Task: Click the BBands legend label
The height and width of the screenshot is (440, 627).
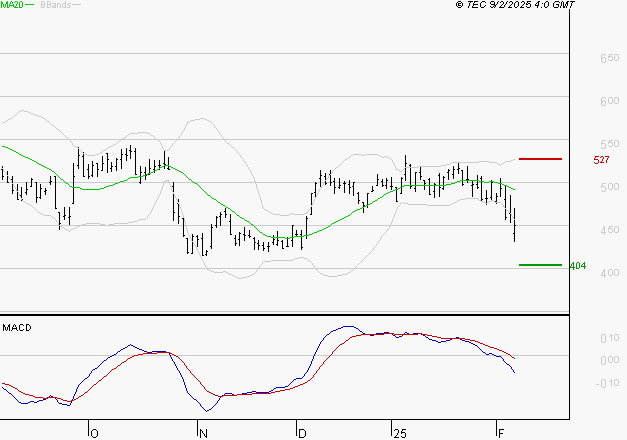Action: click(x=56, y=5)
